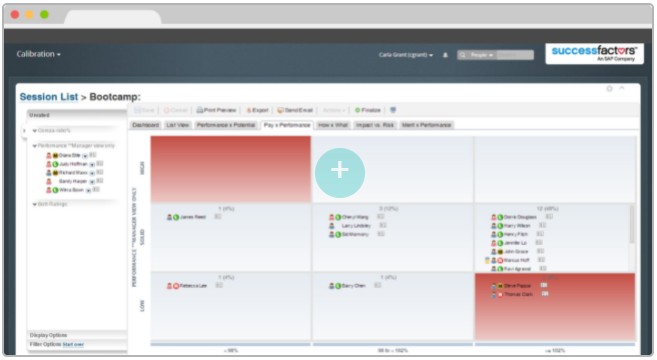Switch to the Dashboard tab
Screen dimensions: 657x360
(145, 125)
